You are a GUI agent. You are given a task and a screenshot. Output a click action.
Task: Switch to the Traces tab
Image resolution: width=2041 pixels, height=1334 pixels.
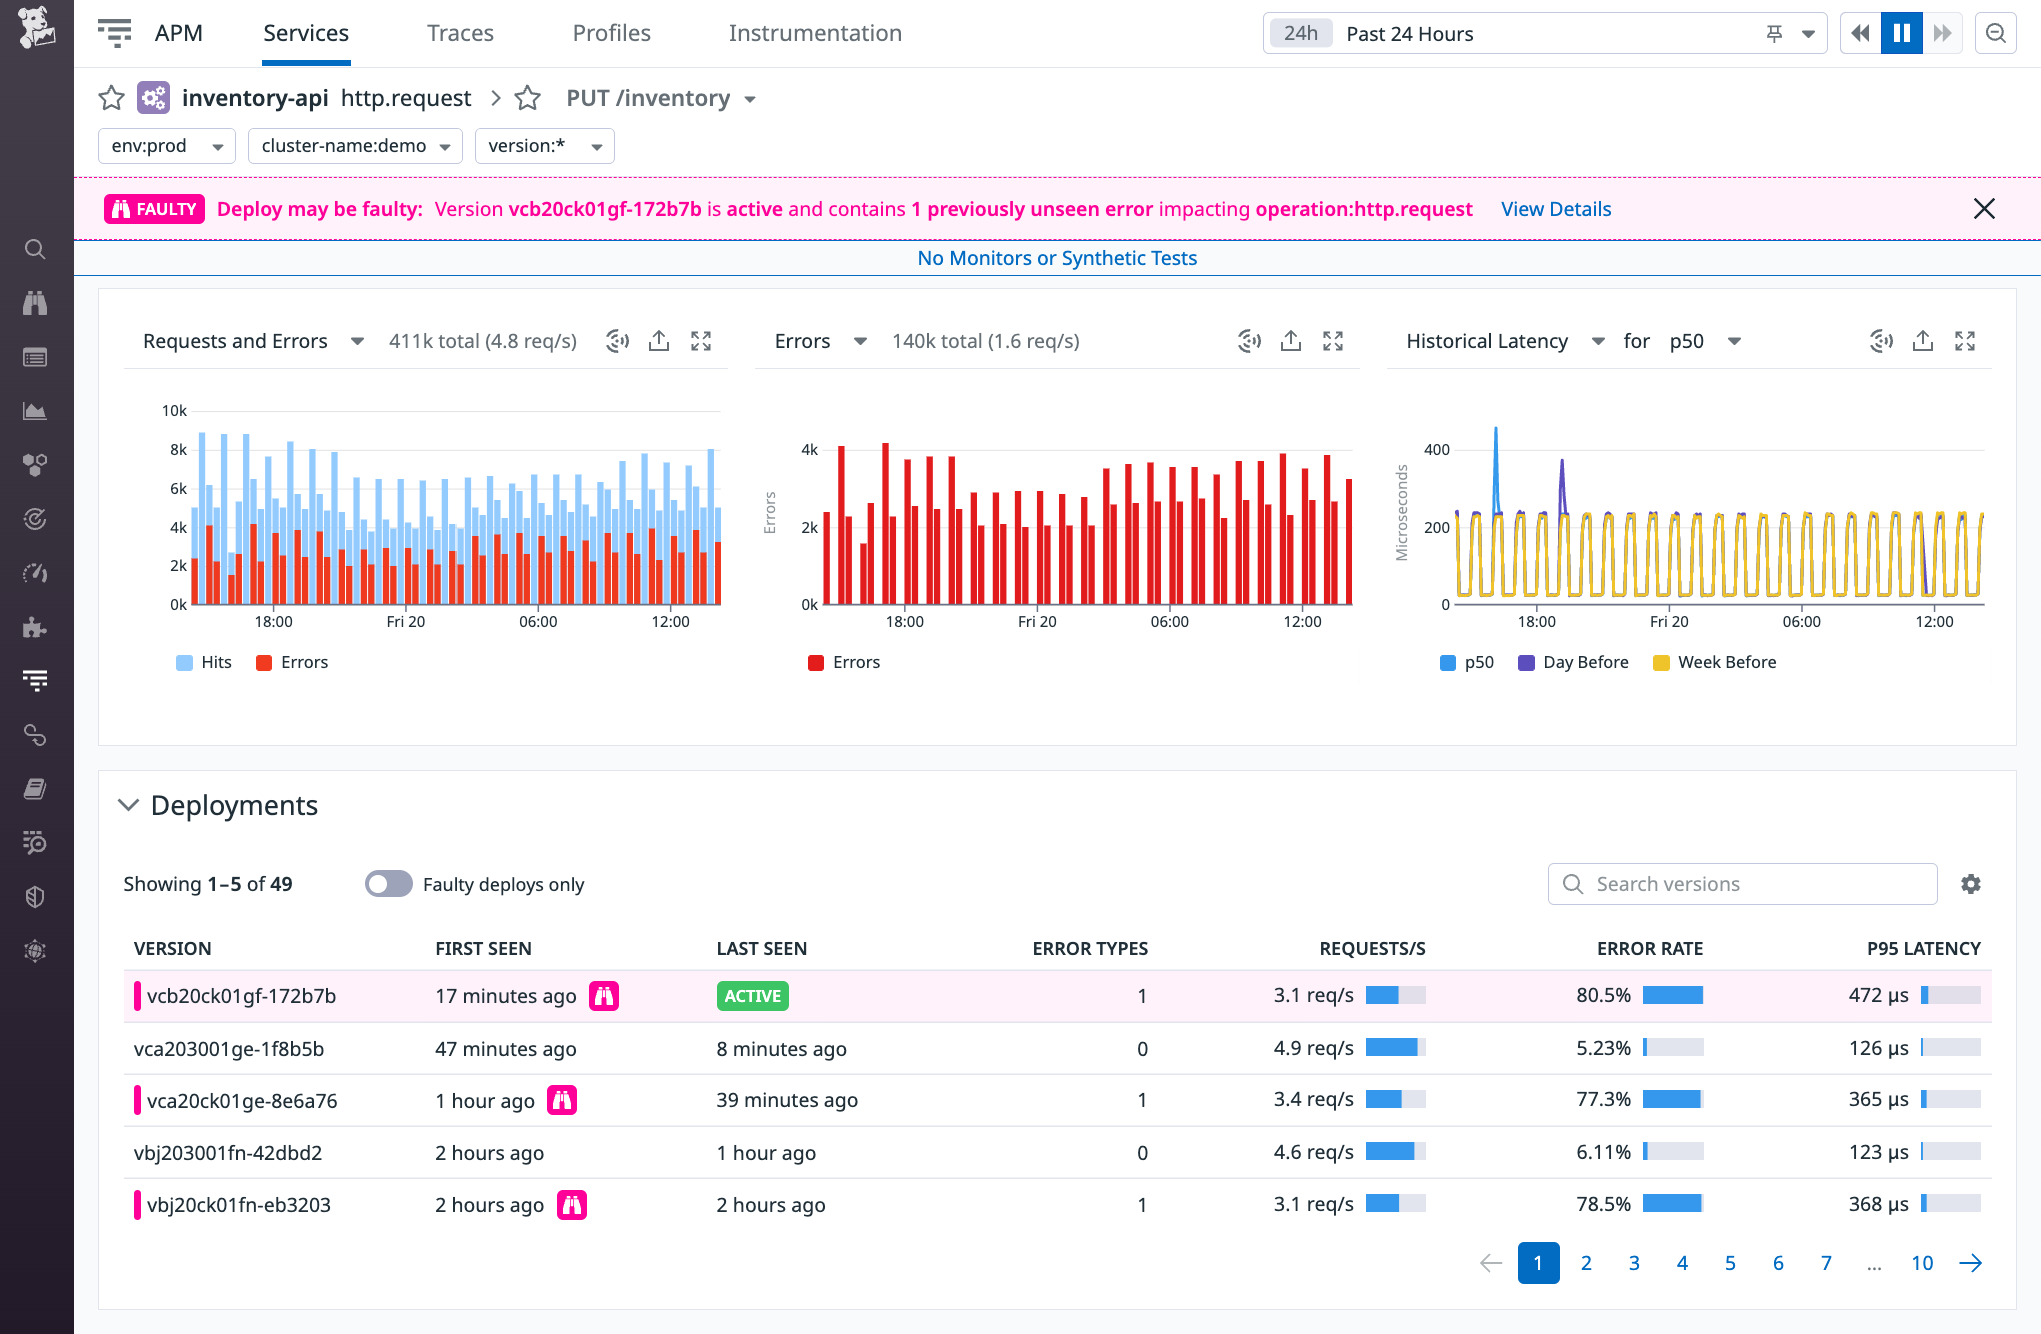[460, 33]
